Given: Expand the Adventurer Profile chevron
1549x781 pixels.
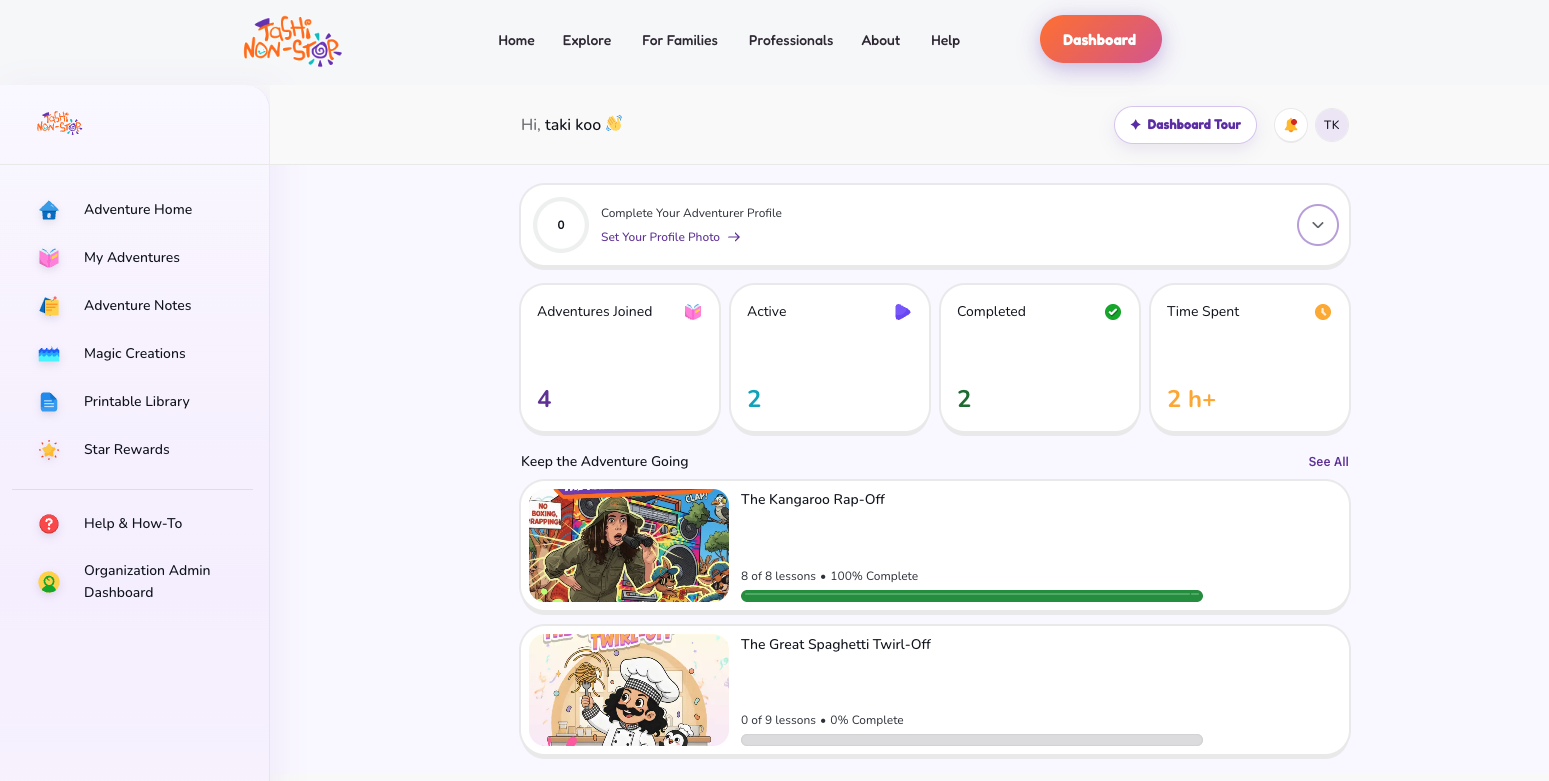Looking at the screenshot, I should tap(1318, 225).
